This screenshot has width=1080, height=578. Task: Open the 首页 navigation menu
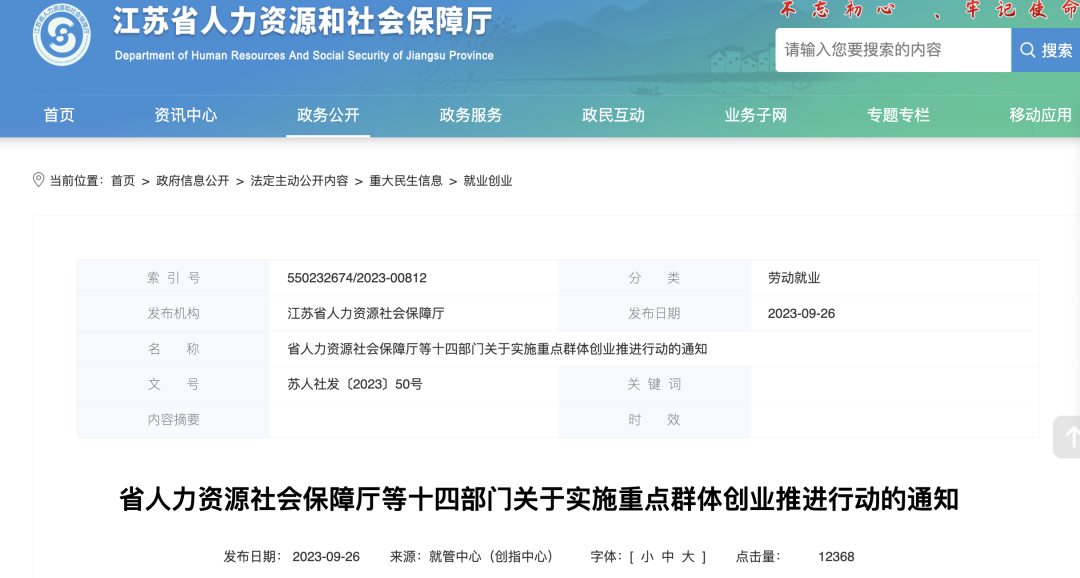pos(59,115)
